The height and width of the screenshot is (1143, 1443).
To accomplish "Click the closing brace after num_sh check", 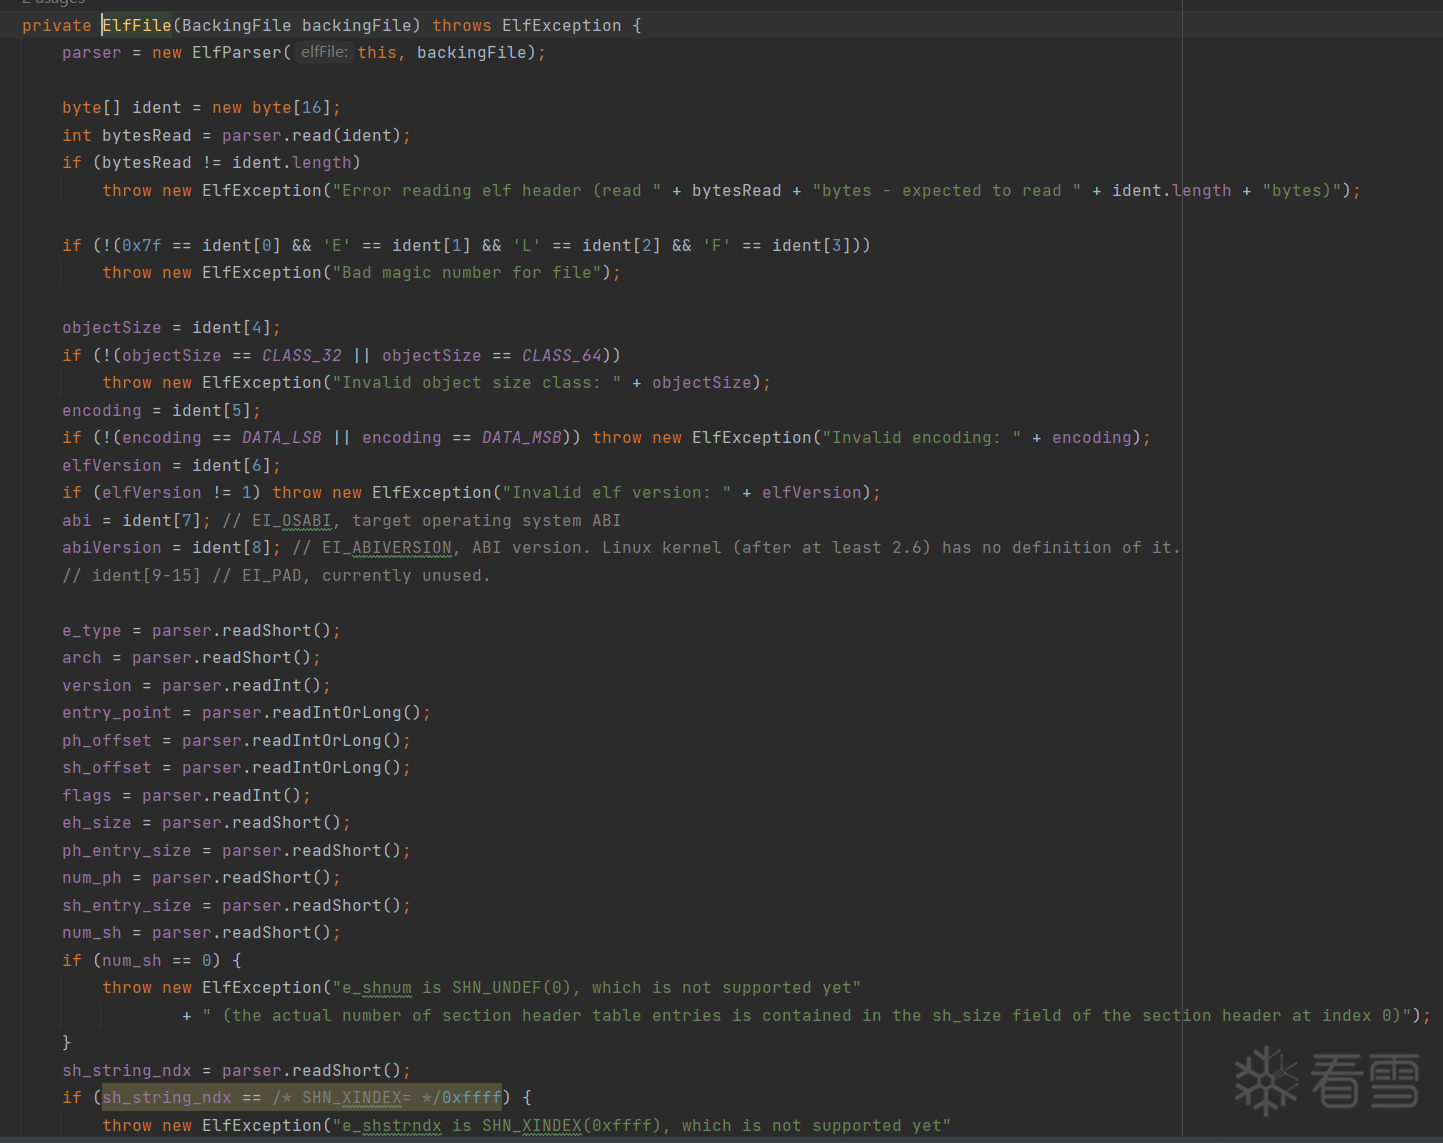I will 67,1042.
